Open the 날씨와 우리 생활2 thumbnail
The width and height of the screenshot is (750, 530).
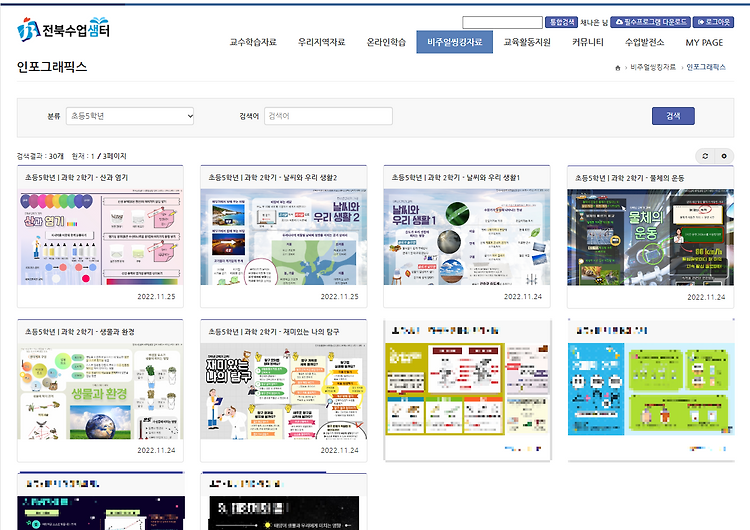[284, 237]
